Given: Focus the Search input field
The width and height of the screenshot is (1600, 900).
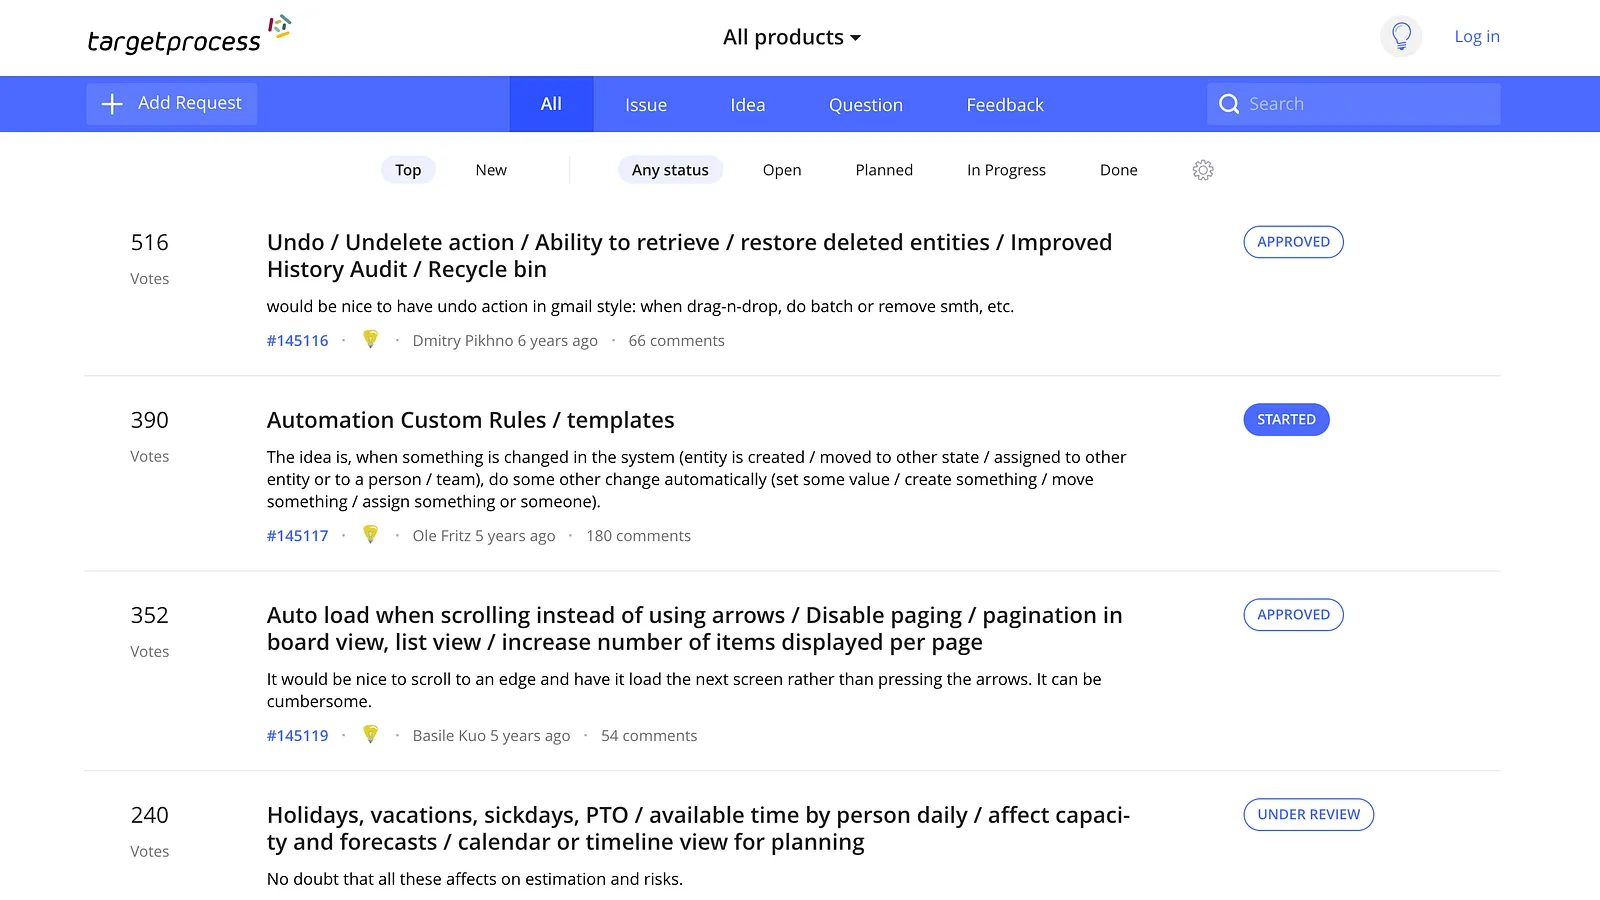Looking at the screenshot, I should [x=1354, y=104].
